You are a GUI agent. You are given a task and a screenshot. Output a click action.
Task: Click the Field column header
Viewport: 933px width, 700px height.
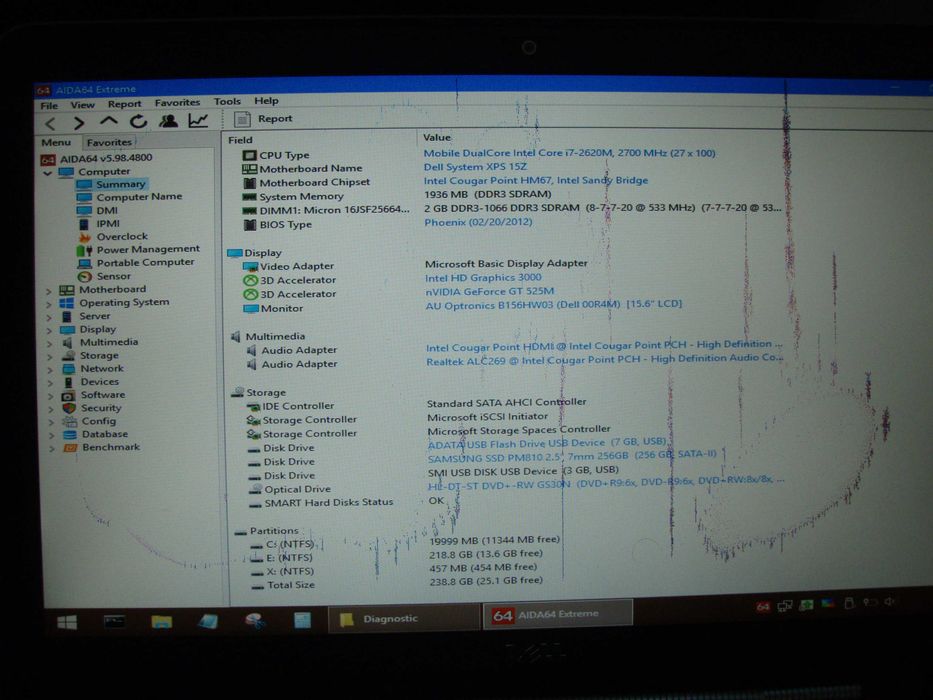240,140
